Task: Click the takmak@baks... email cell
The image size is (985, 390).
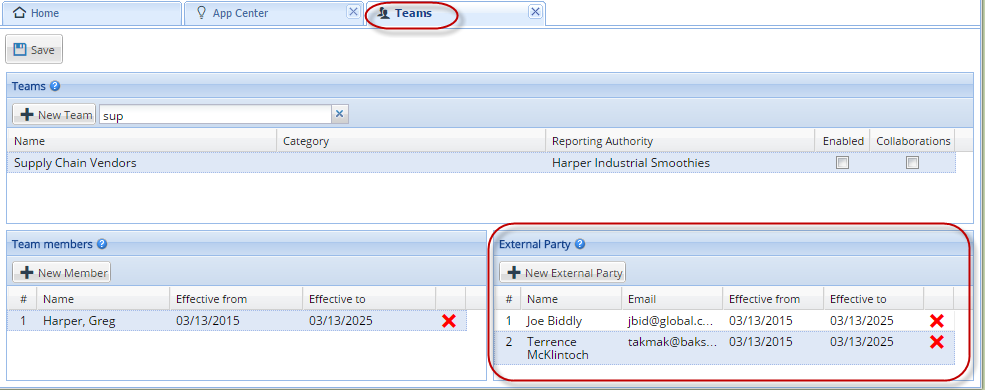Action: [x=672, y=342]
